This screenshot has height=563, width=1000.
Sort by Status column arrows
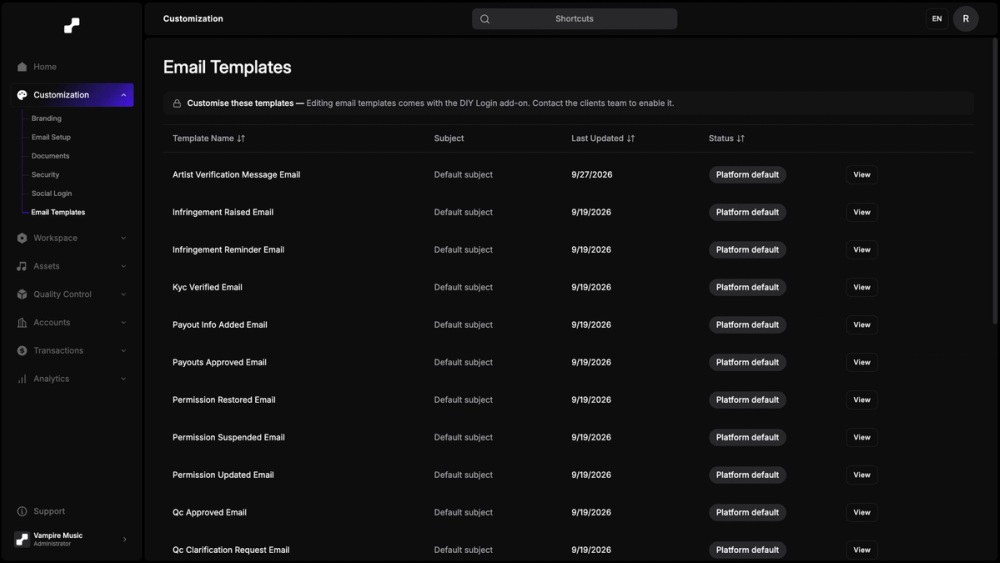[x=740, y=138]
